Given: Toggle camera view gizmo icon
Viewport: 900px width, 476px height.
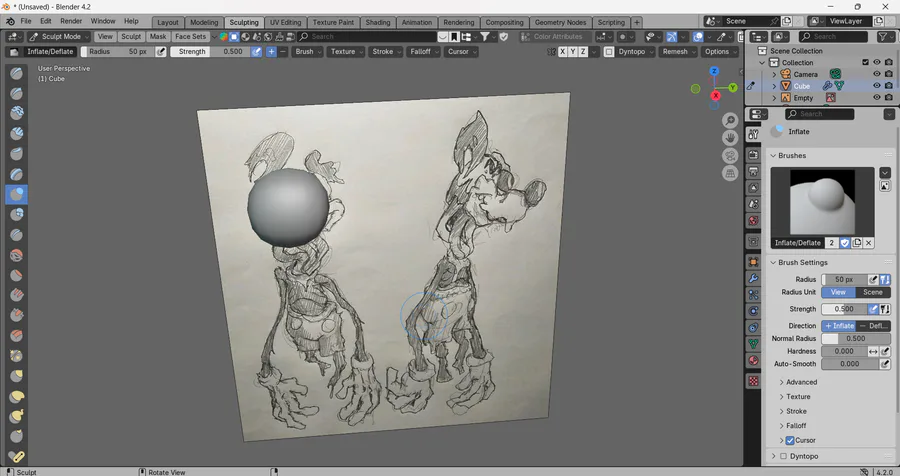Looking at the screenshot, I should (x=730, y=156).
